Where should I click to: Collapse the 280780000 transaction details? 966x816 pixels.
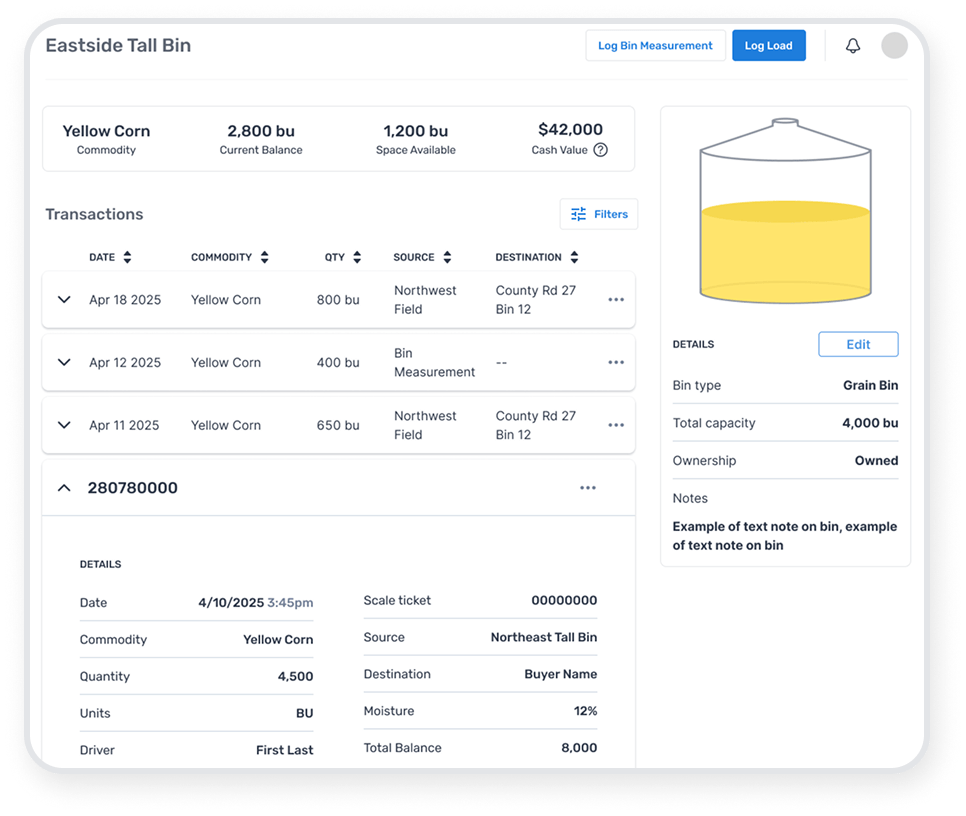[x=64, y=488]
